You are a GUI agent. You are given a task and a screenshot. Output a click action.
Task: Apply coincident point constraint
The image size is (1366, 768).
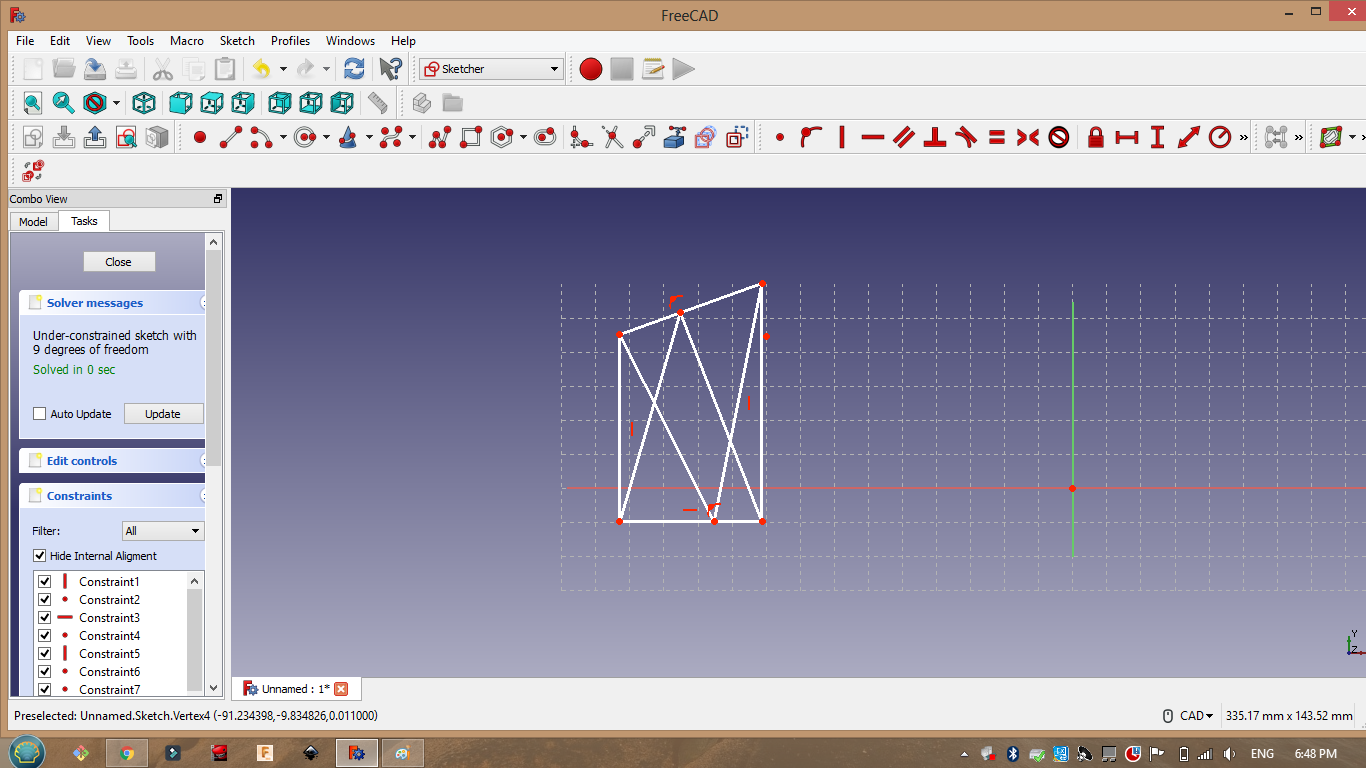coord(780,137)
